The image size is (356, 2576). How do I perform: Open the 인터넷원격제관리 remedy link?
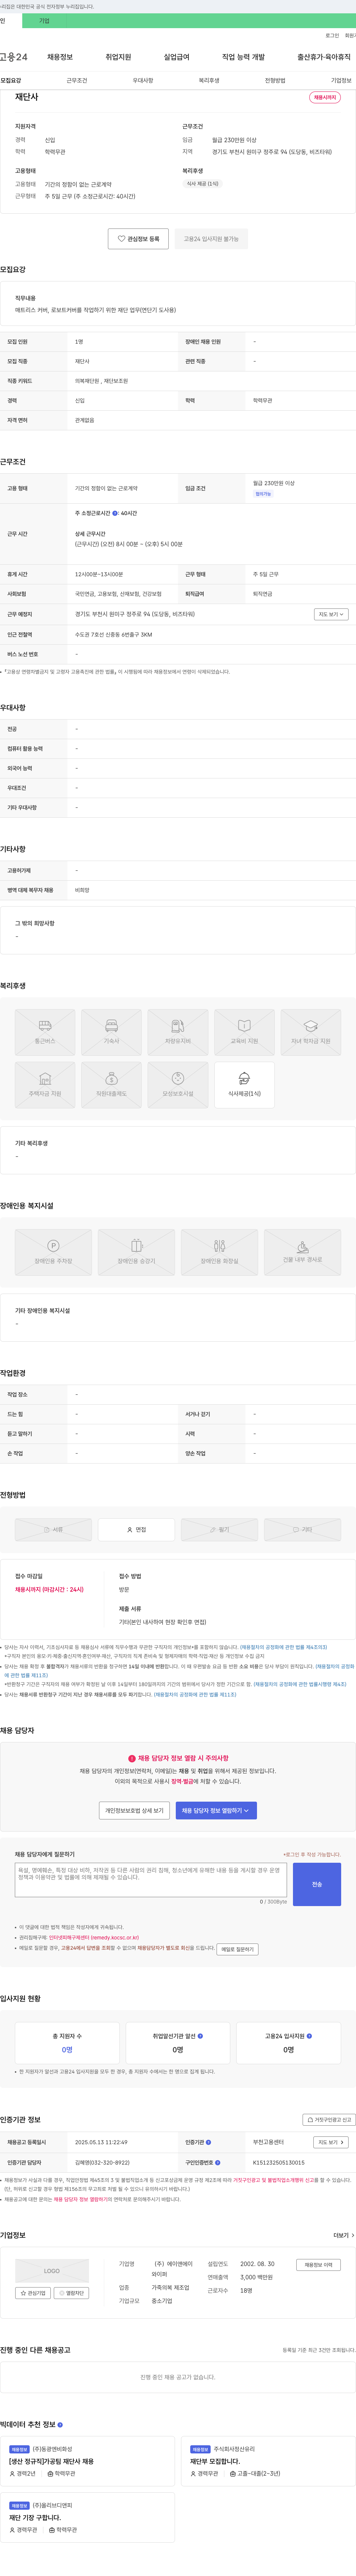pyautogui.click(x=94, y=1937)
